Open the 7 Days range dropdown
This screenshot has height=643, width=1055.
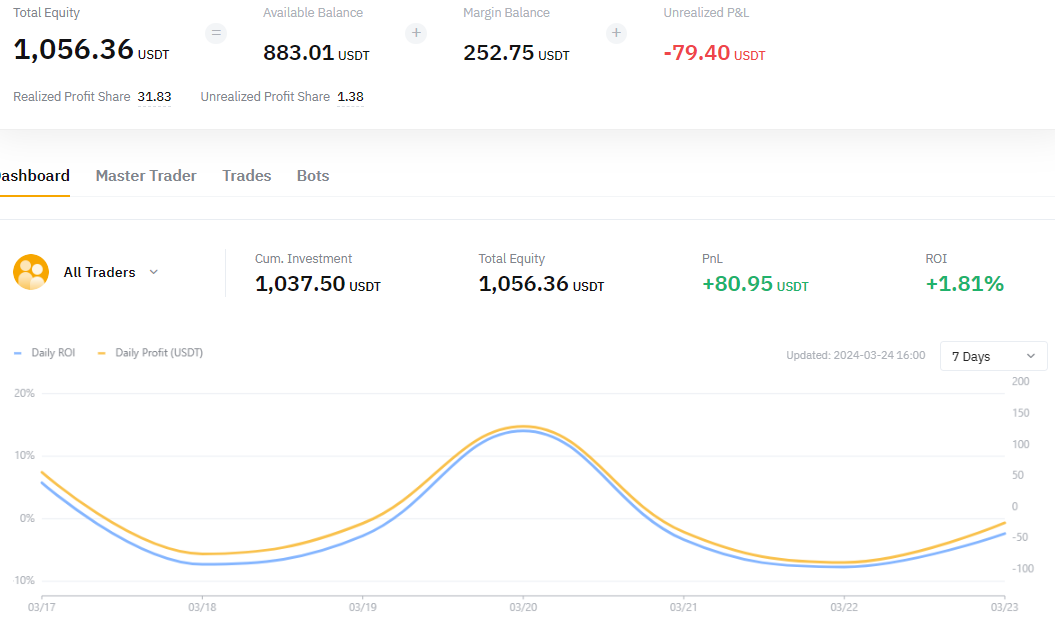point(993,356)
